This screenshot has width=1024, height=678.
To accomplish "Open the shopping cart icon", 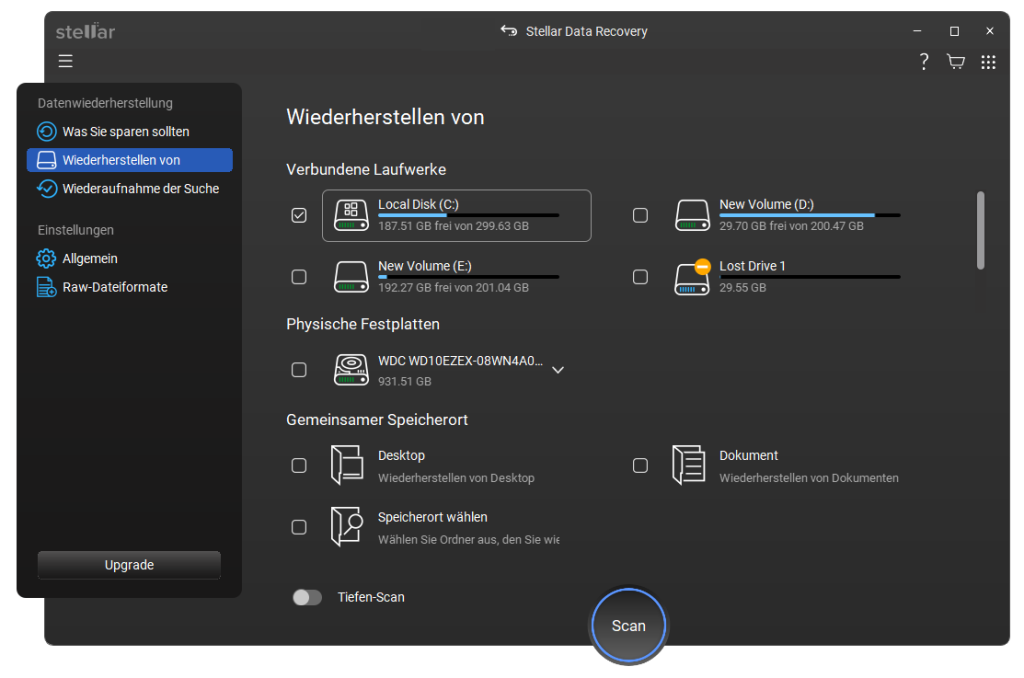I will [x=956, y=62].
